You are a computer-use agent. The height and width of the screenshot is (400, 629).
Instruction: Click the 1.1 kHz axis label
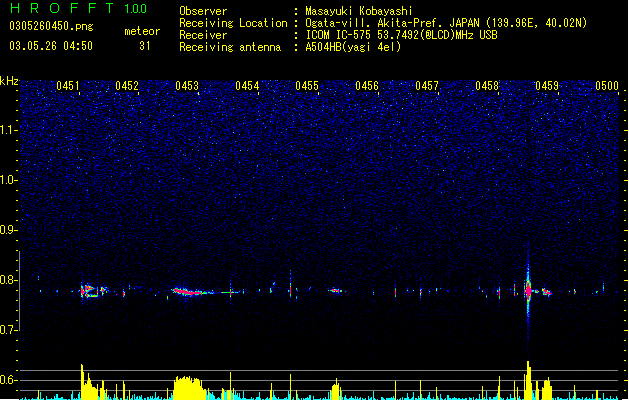pos(8,130)
